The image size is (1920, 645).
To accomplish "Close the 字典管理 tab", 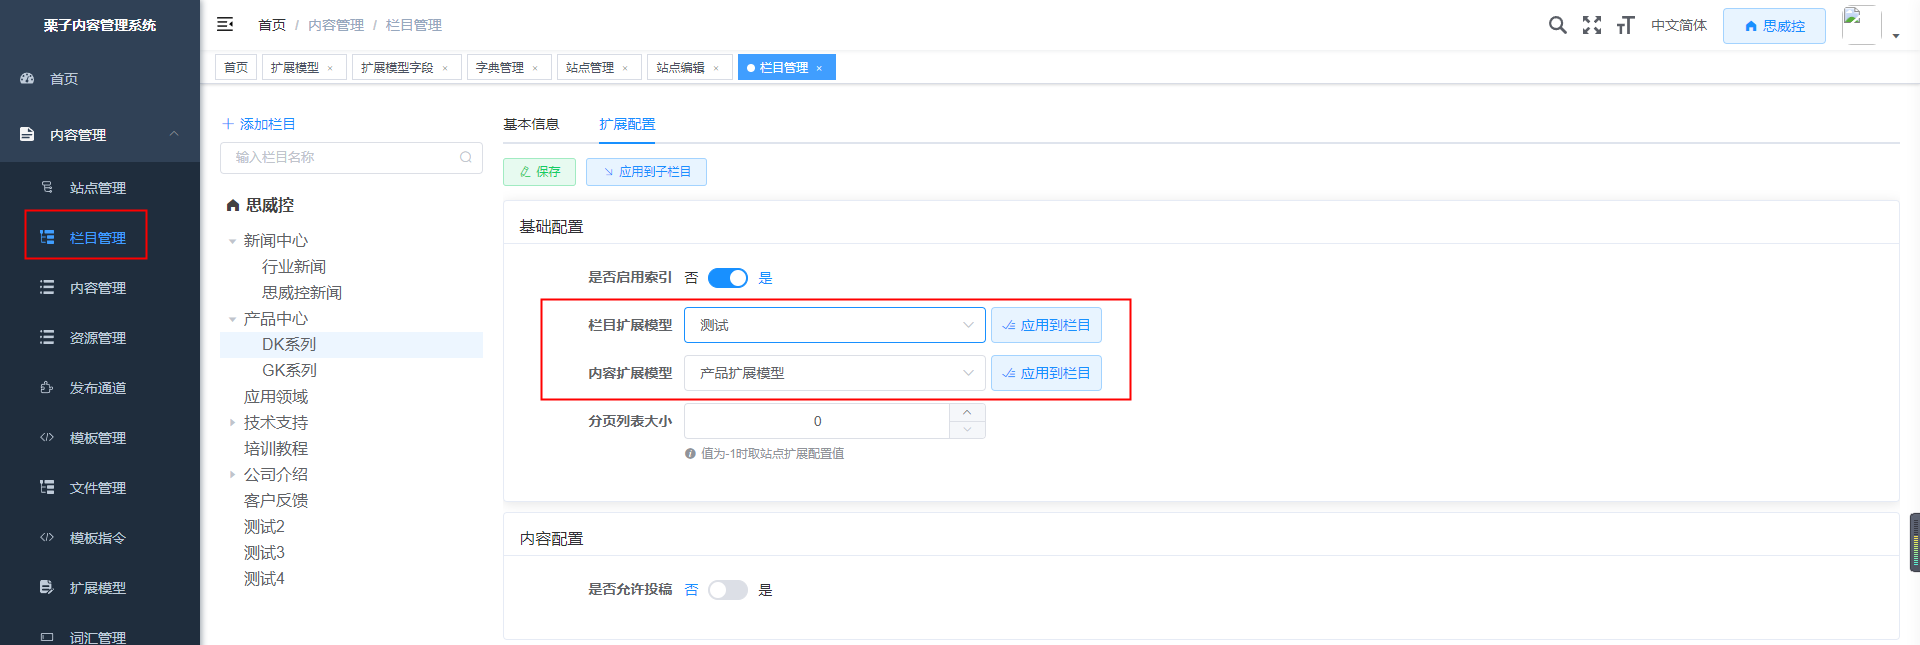I will [535, 68].
